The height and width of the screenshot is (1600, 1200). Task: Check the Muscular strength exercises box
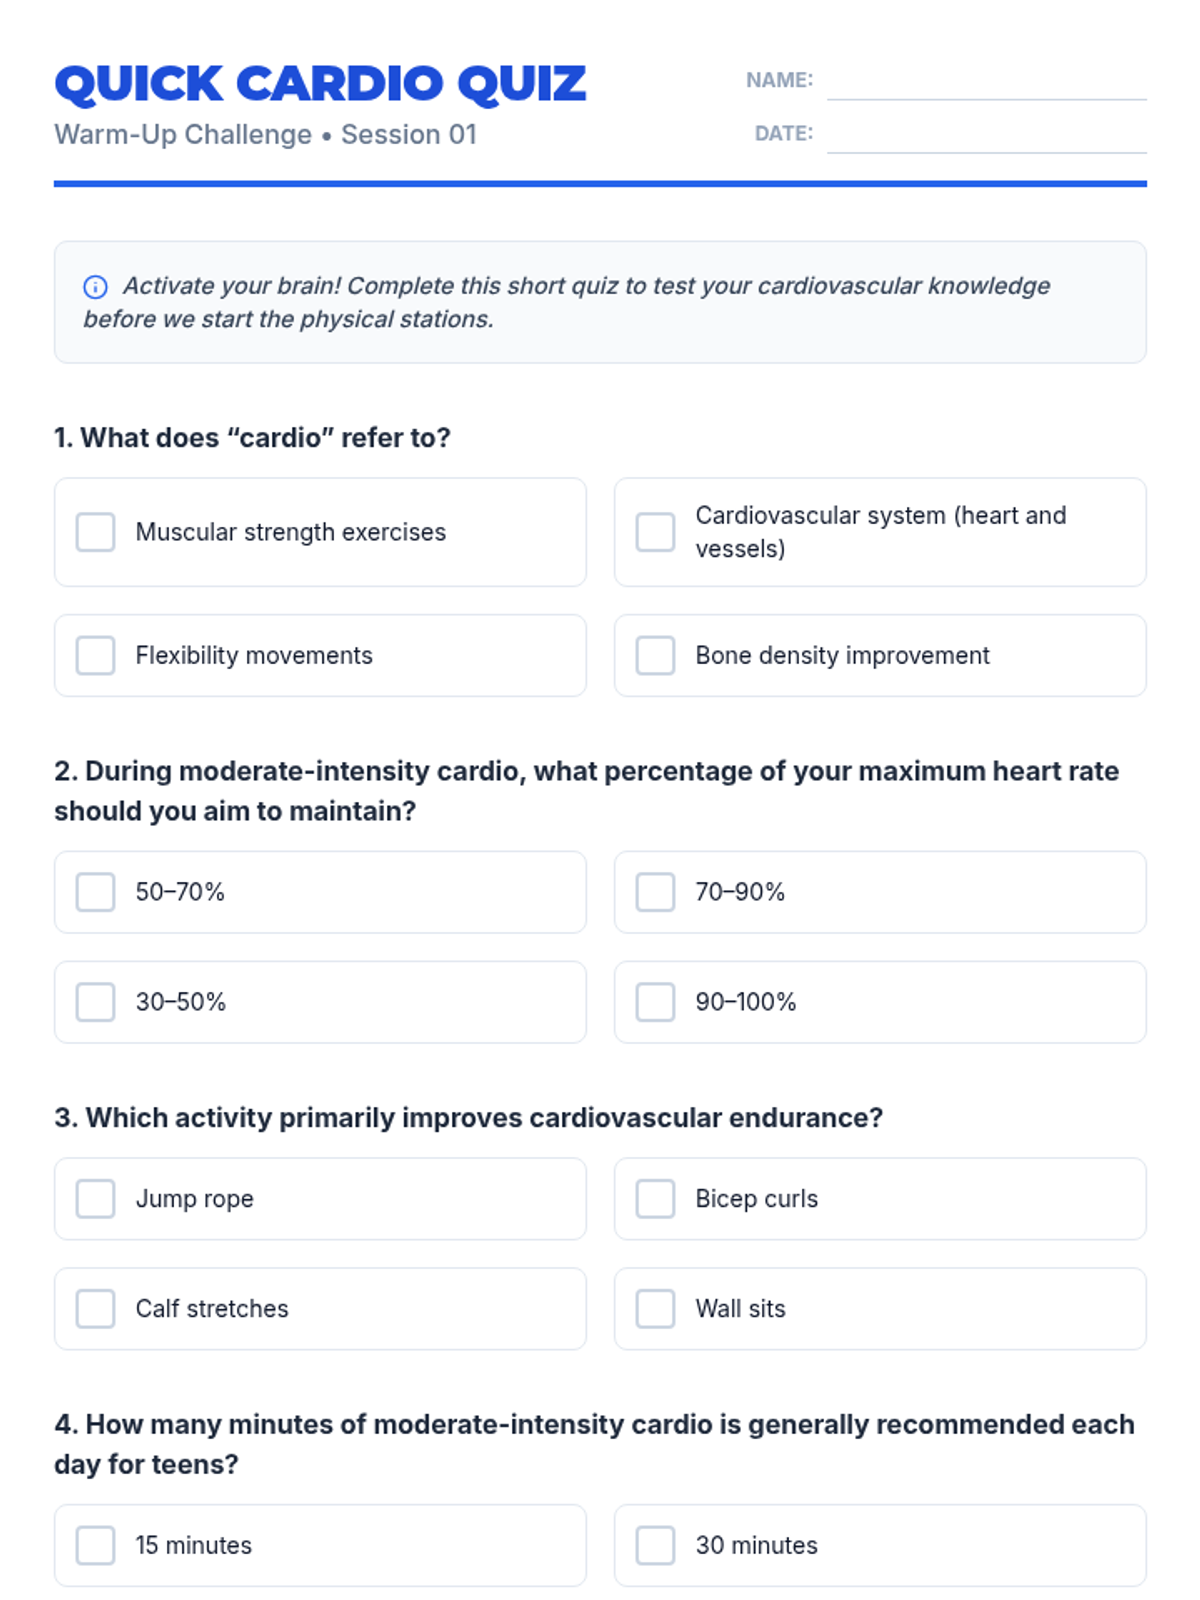(96, 532)
